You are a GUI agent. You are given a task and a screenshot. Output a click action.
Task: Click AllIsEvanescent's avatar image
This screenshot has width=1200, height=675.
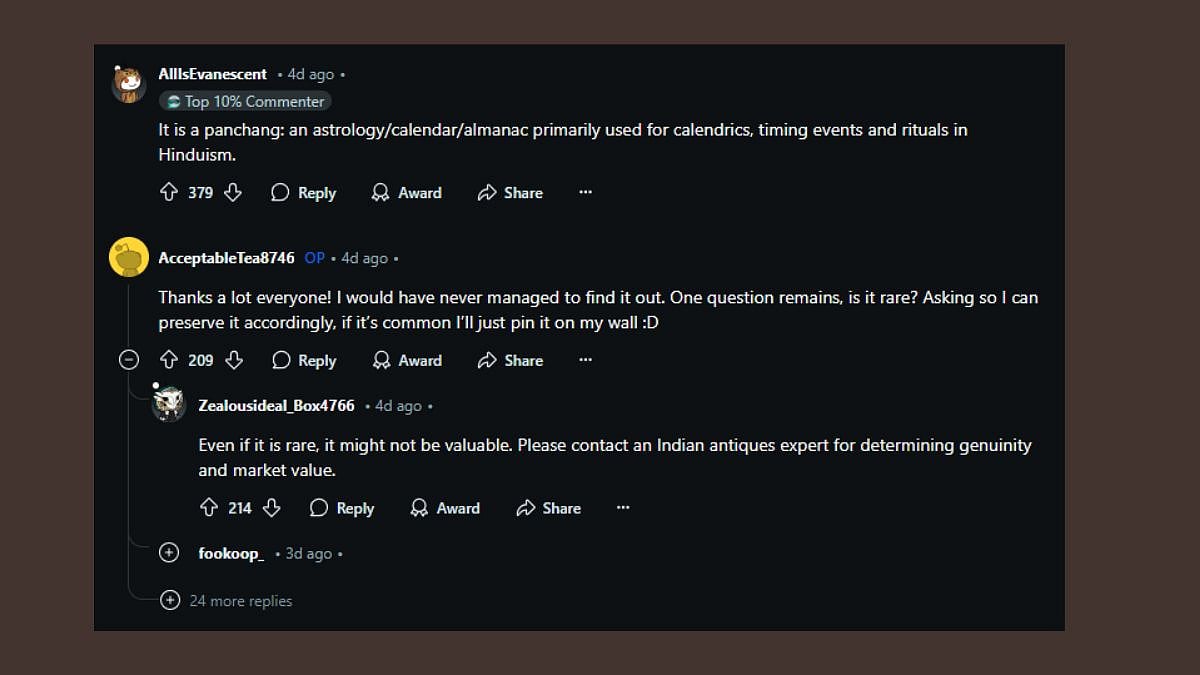pos(128,85)
